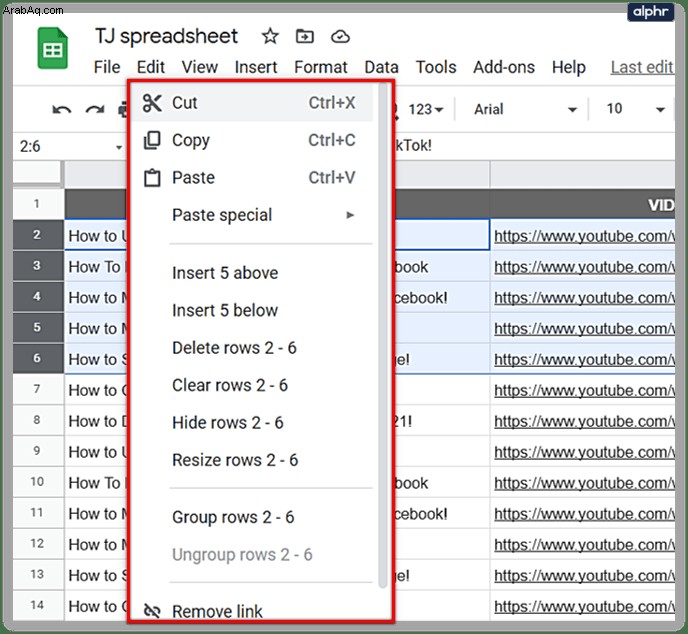Open the Help menu
The width and height of the screenshot is (688, 634).
[x=569, y=67]
